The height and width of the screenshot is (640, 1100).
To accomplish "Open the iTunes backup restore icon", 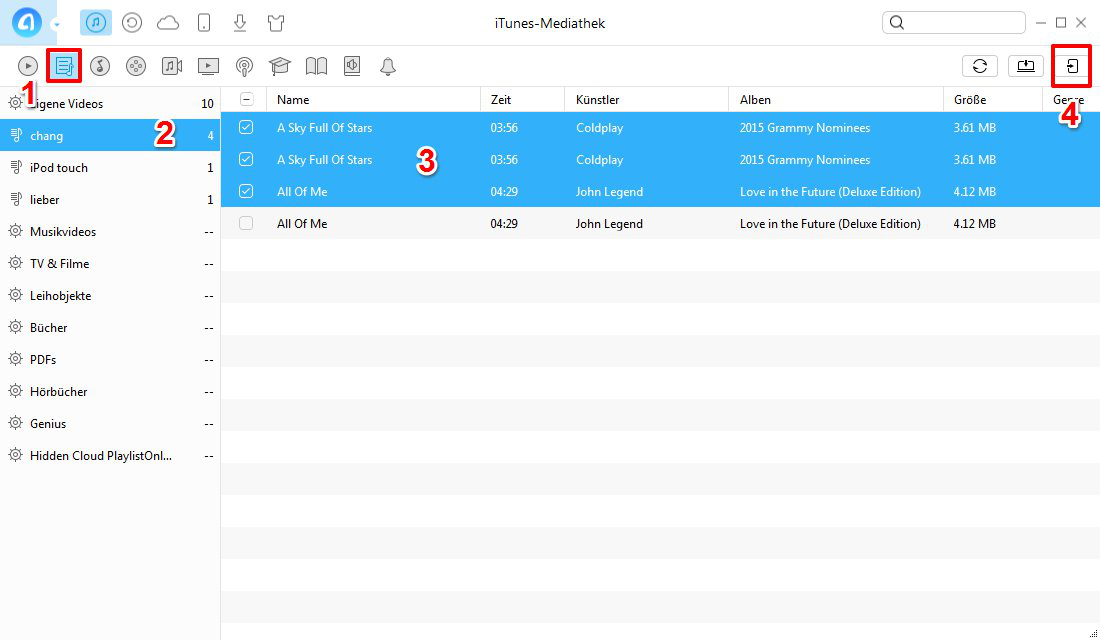I will point(132,22).
